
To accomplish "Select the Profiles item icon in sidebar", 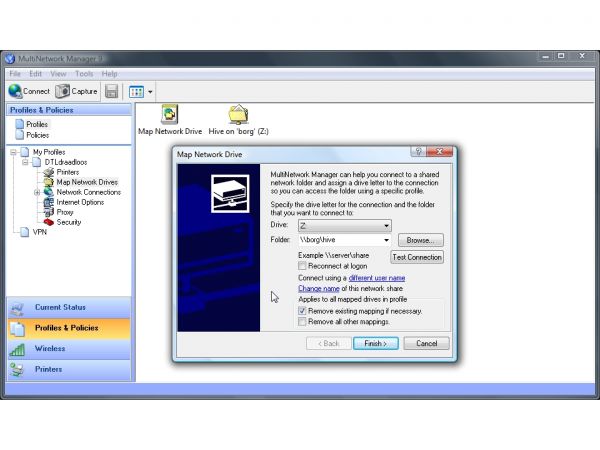I will pos(20,124).
